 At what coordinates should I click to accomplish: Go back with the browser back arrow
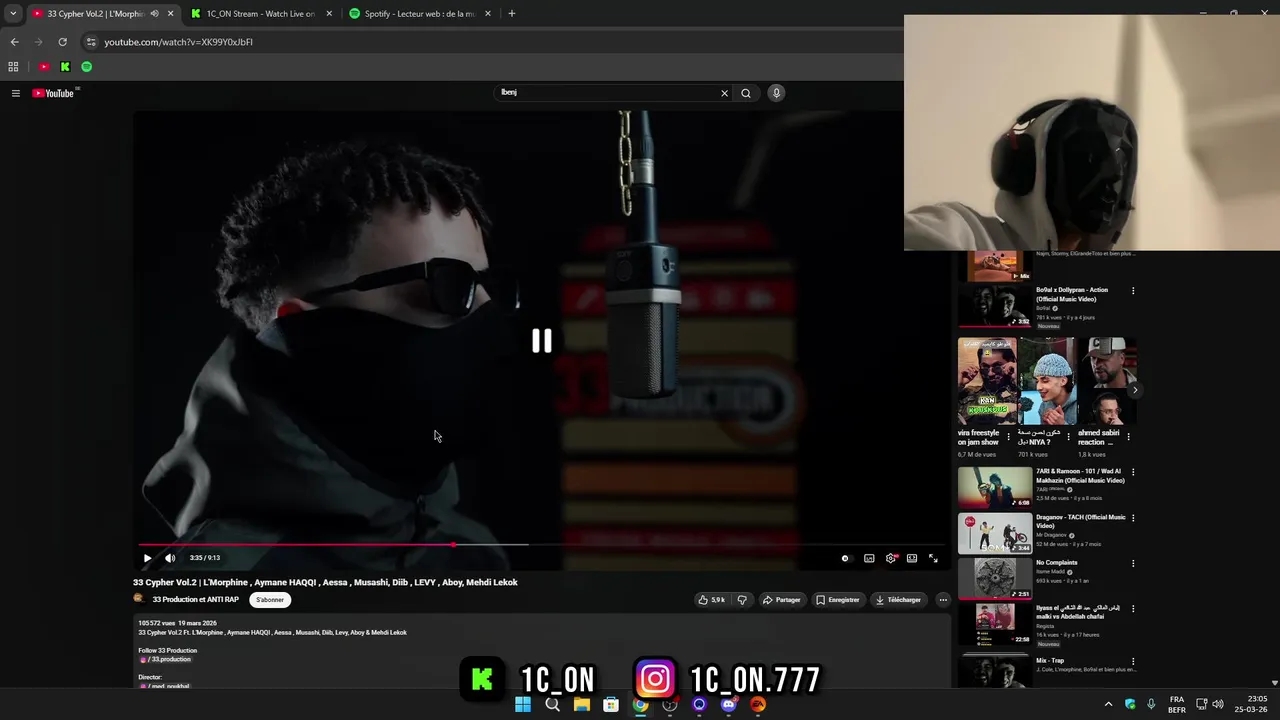[14, 42]
